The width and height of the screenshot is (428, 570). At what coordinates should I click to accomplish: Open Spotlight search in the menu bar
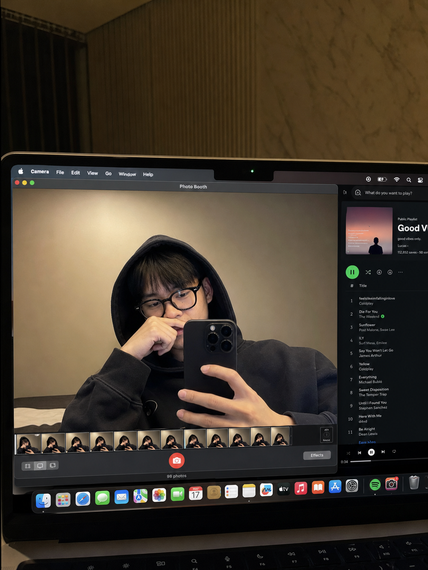tap(409, 180)
